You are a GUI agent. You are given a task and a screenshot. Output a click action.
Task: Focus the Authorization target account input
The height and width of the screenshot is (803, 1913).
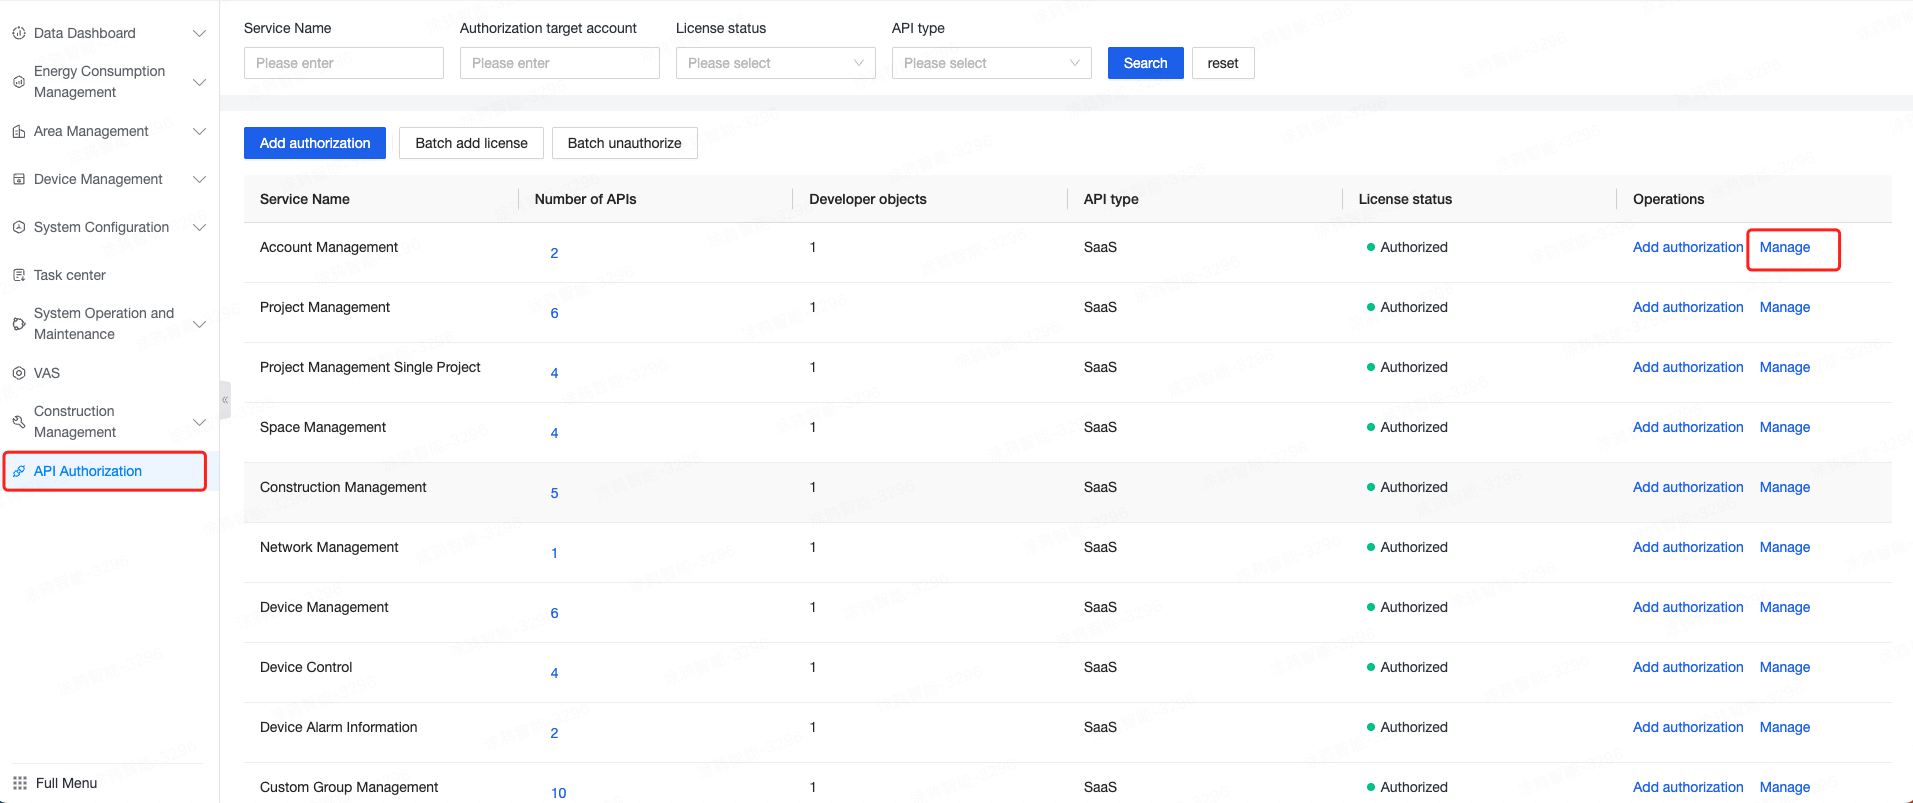pos(559,63)
